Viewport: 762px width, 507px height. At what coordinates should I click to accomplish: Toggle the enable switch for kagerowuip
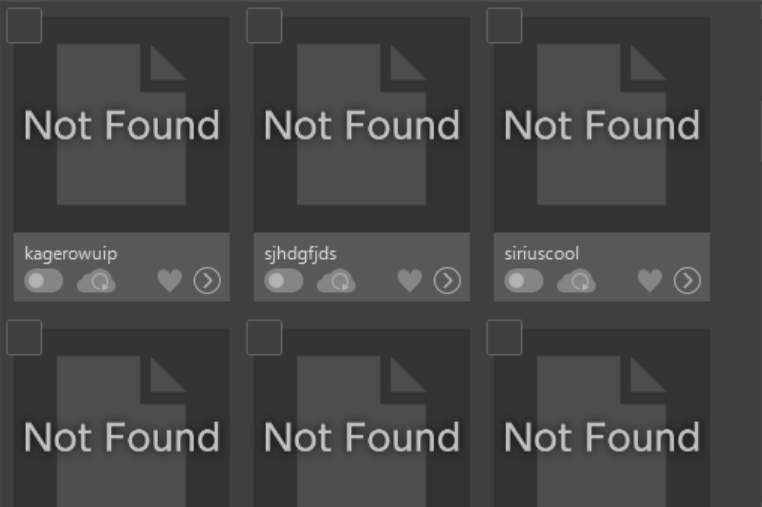coord(44,281)
